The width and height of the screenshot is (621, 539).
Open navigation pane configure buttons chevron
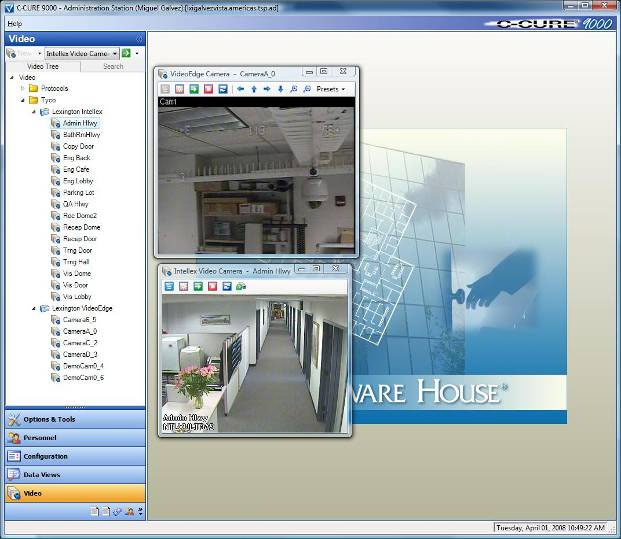pos(141,511)
